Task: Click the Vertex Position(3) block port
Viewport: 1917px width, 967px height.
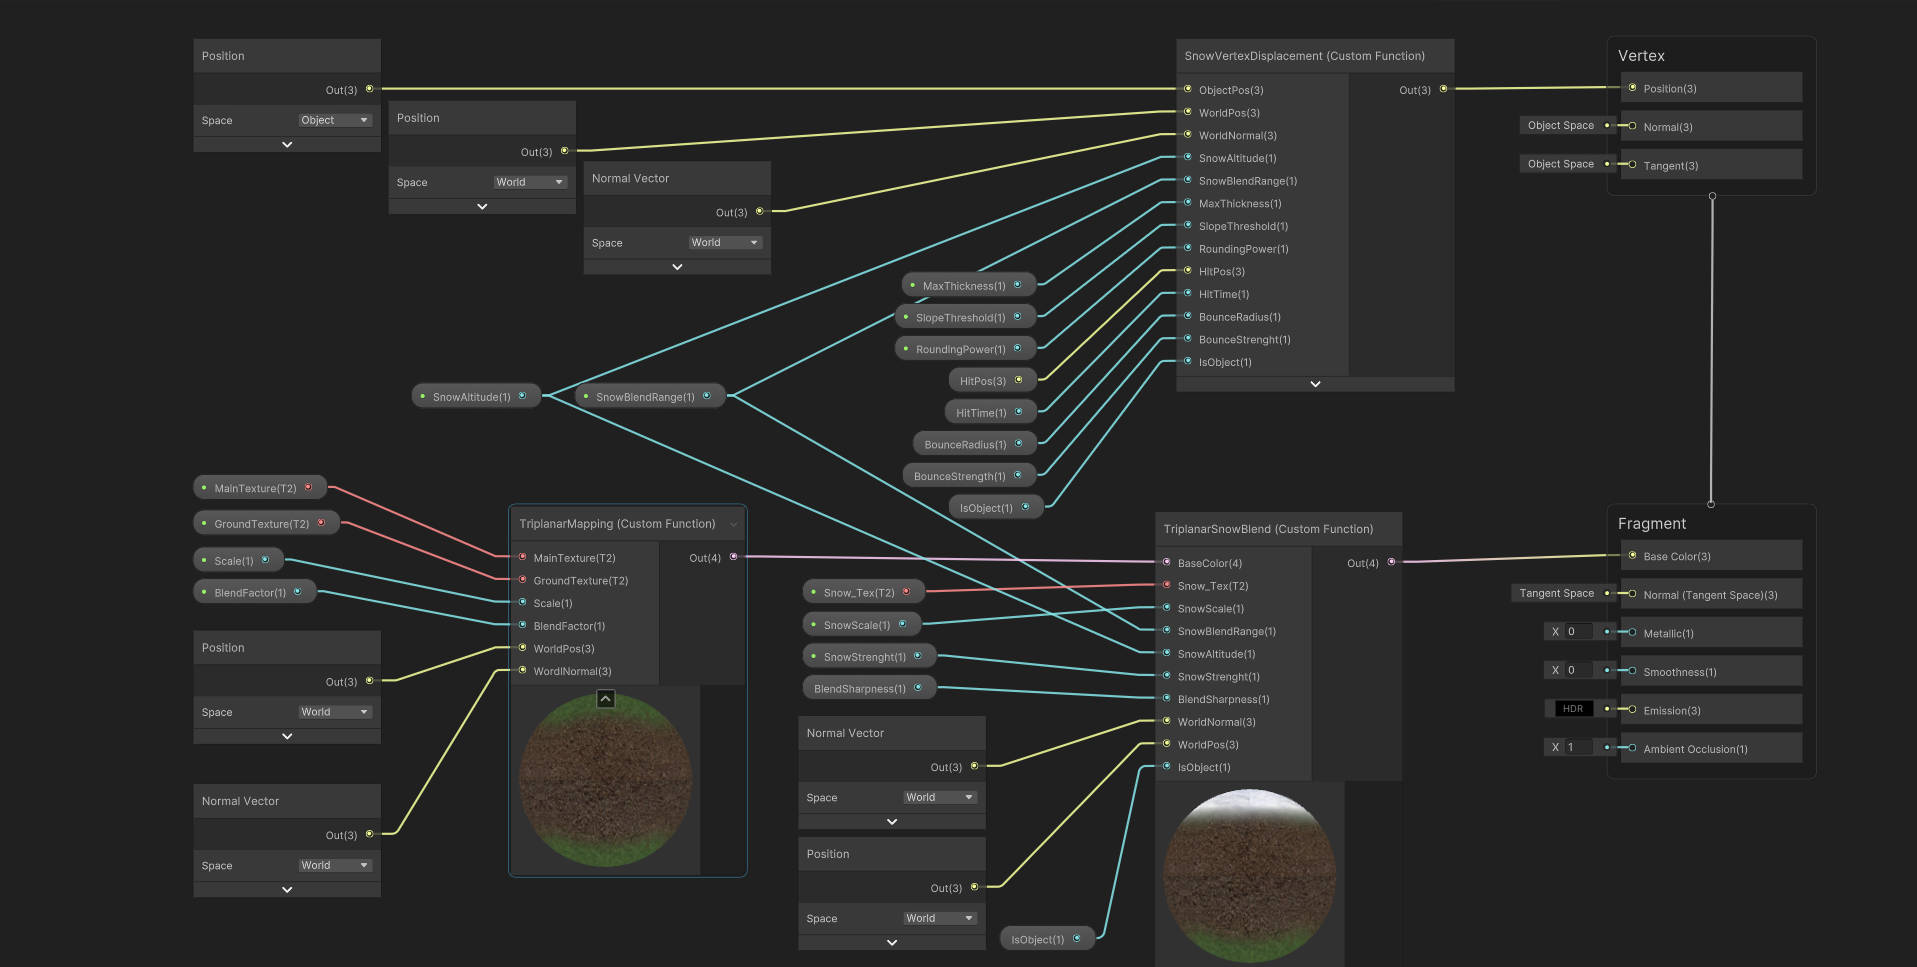Action: [x=1632, y=88]
